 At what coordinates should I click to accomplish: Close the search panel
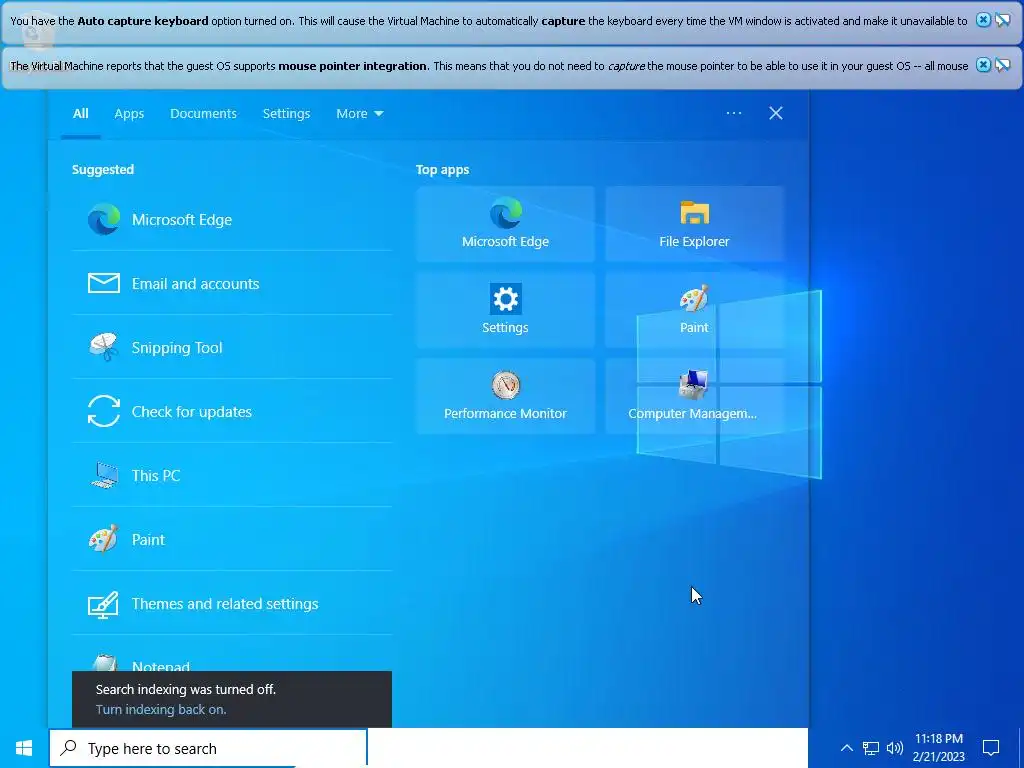[776, 113]
